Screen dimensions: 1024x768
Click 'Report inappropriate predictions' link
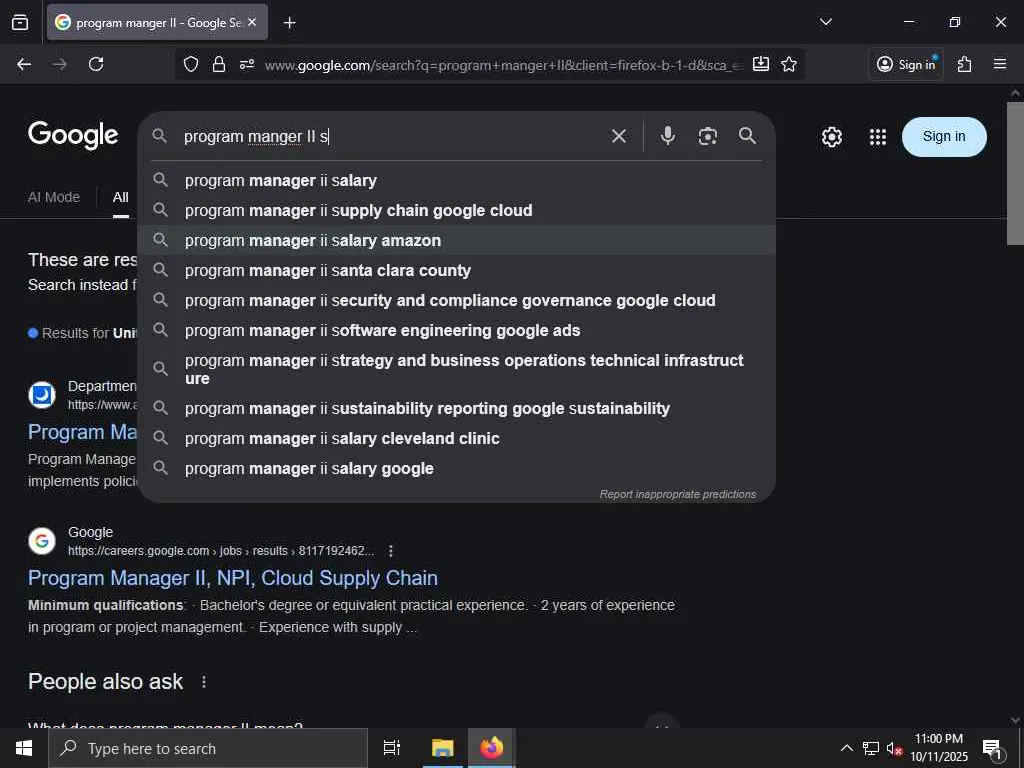coord(678,494)
